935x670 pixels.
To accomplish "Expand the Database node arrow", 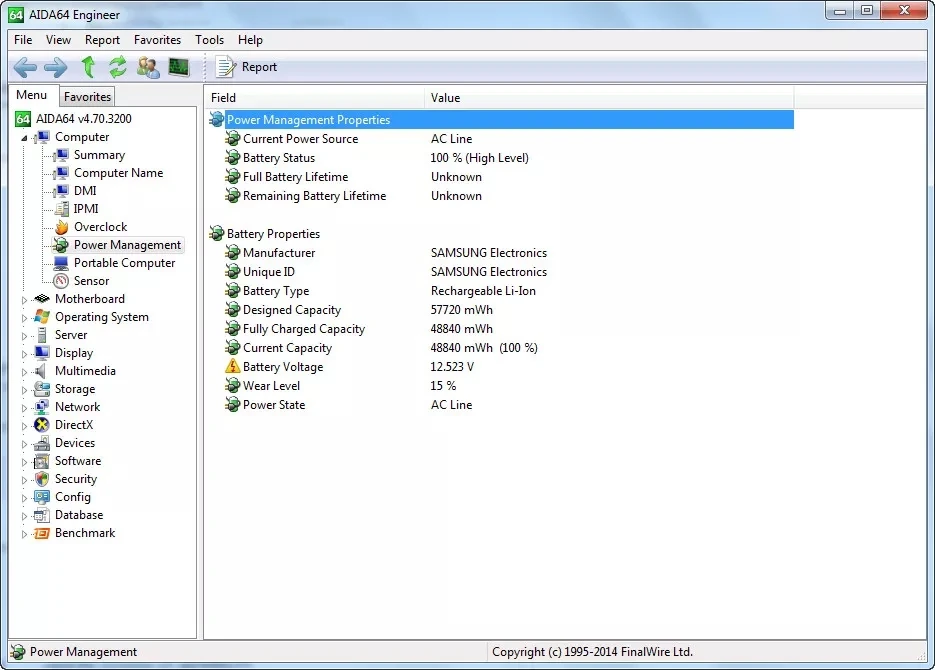I will coord(24,516).
